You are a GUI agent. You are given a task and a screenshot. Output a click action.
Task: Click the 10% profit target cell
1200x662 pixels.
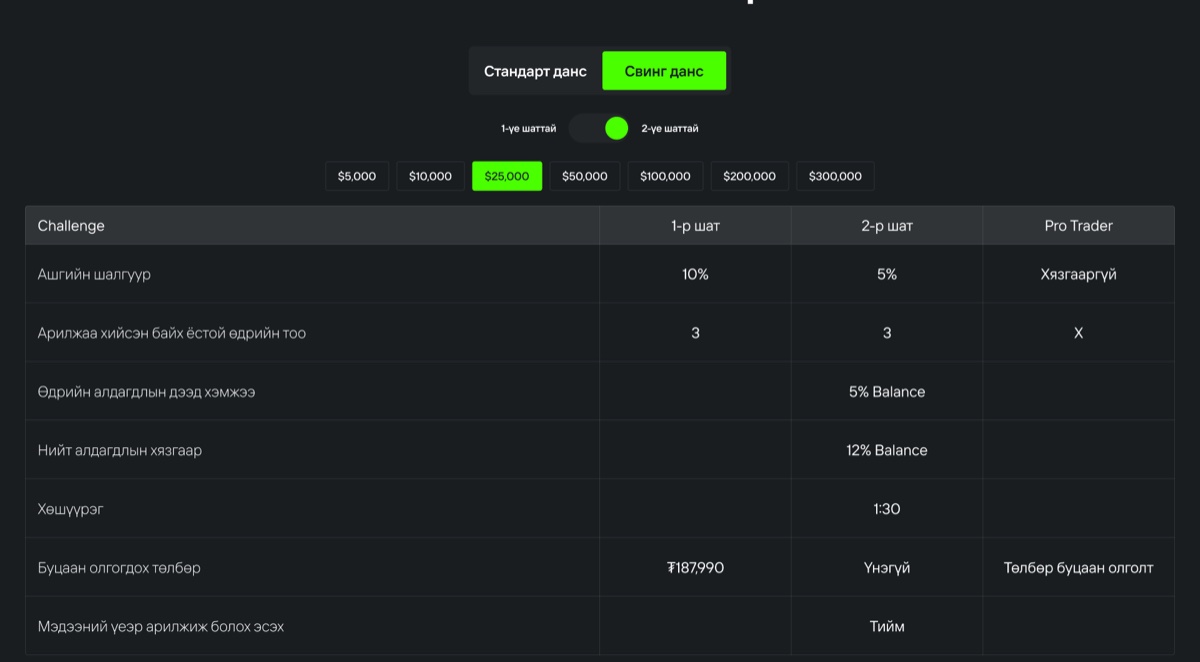695,274
